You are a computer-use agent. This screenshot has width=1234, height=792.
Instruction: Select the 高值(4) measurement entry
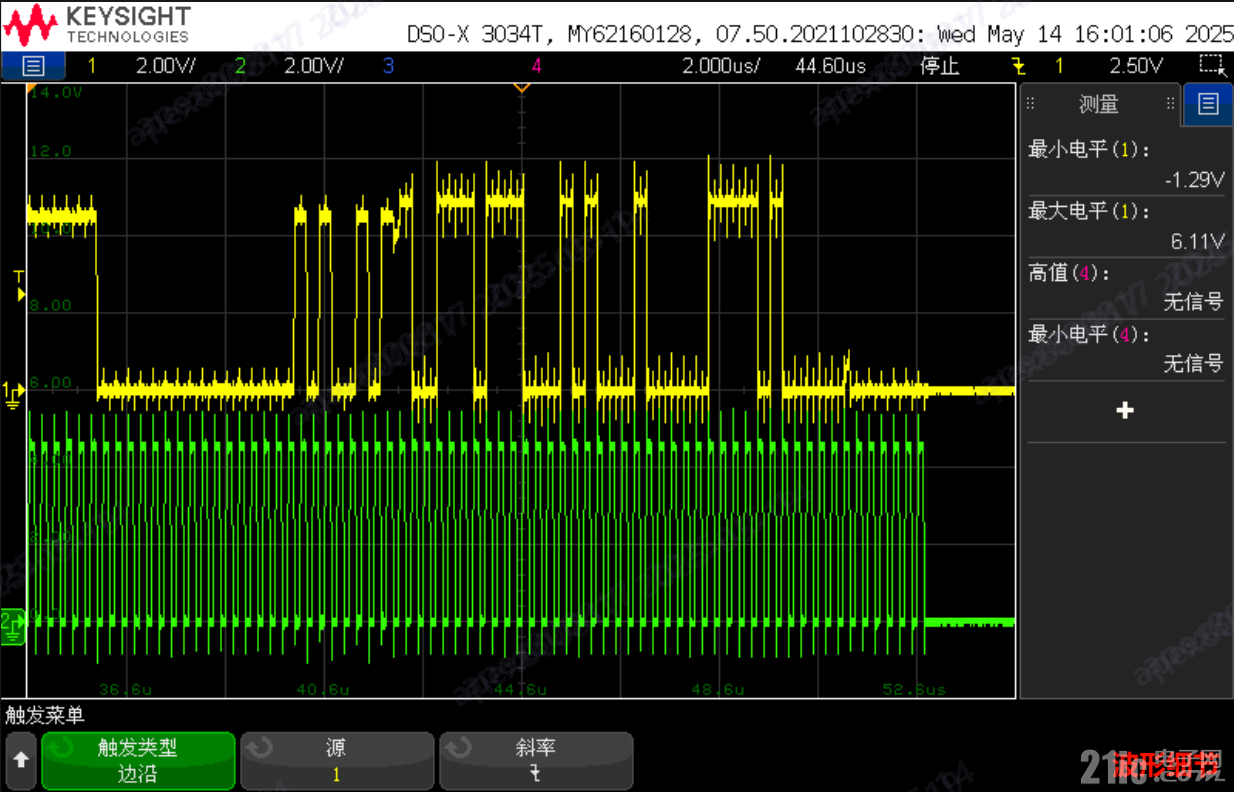(x=1126, y=287)
